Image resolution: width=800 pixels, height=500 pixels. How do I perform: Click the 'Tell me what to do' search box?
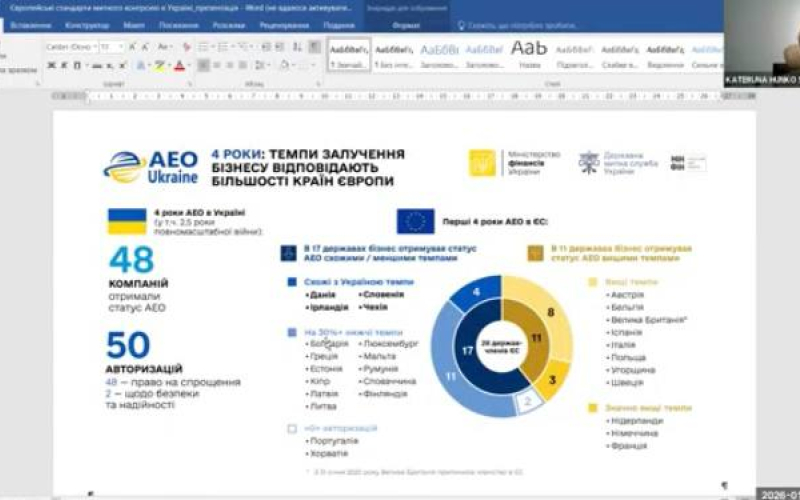point(510,24)
